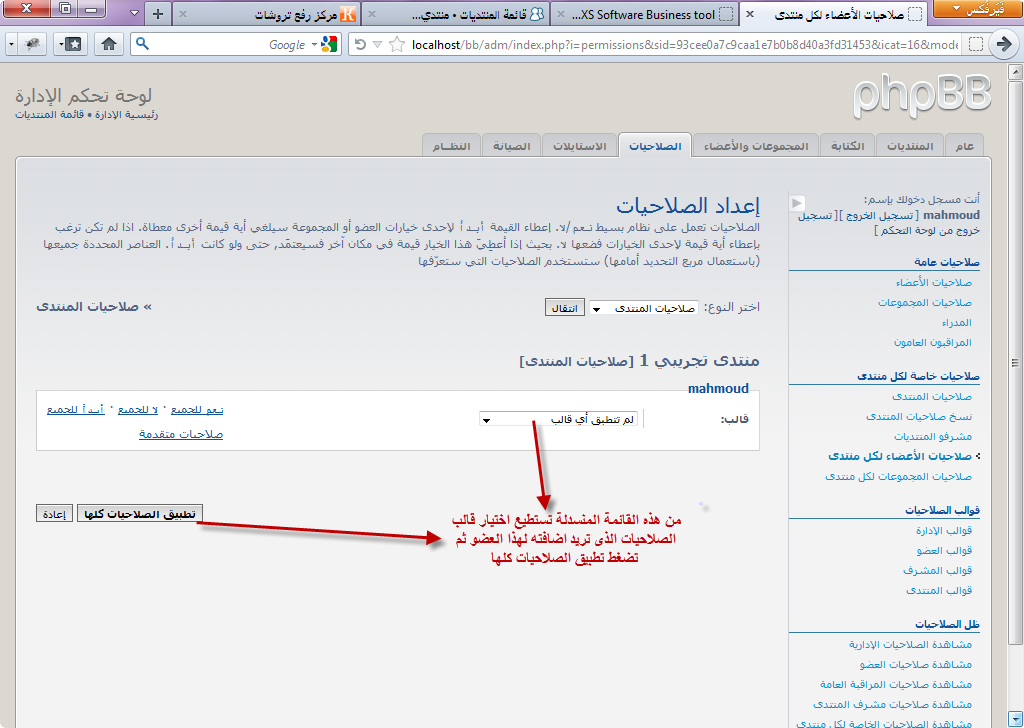Reload the page with the refresh icon
This screenshot has width=1024, height=728.
[x=360, y=44]
